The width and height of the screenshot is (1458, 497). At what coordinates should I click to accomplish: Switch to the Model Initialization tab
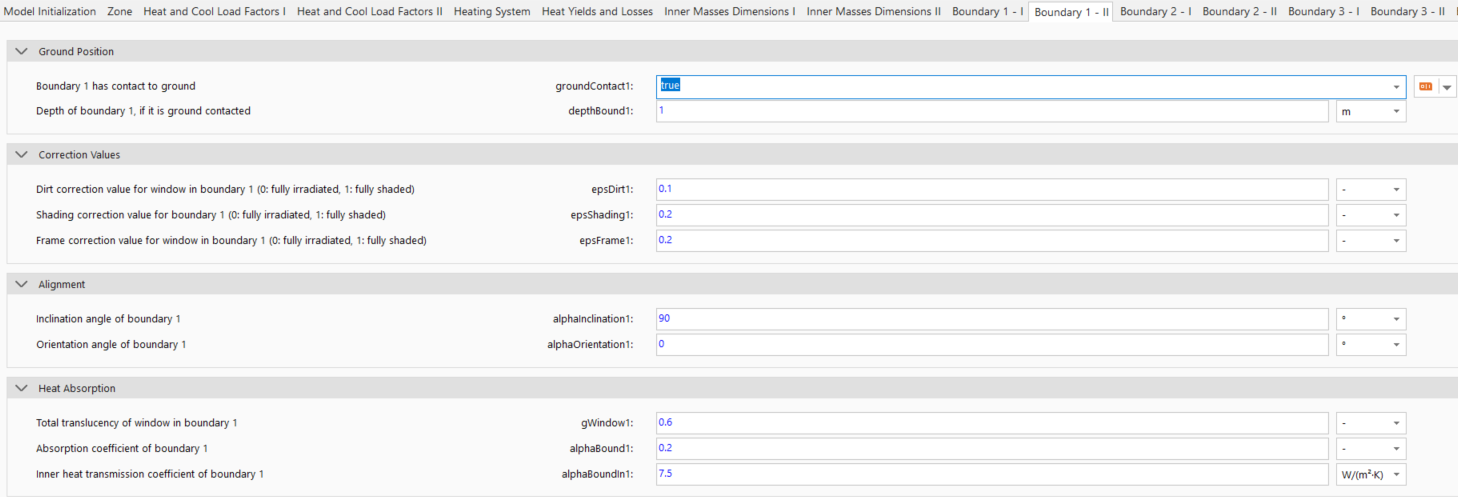click(50, 12)
